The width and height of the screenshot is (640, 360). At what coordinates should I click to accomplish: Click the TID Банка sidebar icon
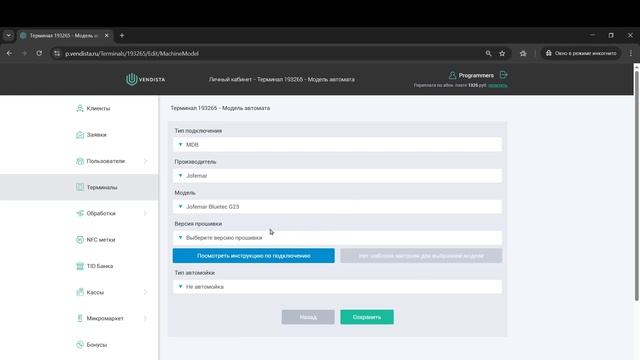tap(80, 266)
